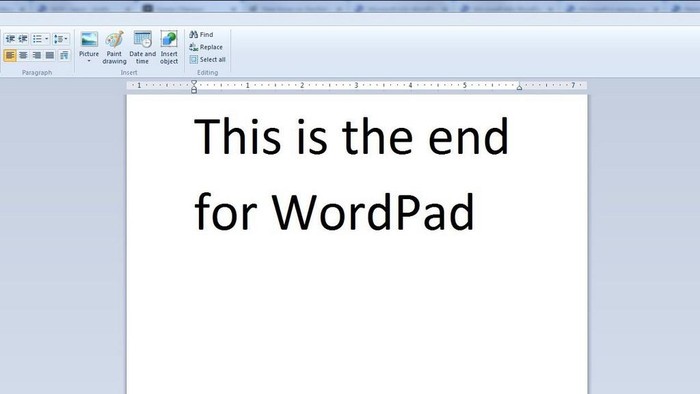Click the right indent marker on ruler
Image resolution: width=700 pixels, height=394 pixels.
pos(519,87)
